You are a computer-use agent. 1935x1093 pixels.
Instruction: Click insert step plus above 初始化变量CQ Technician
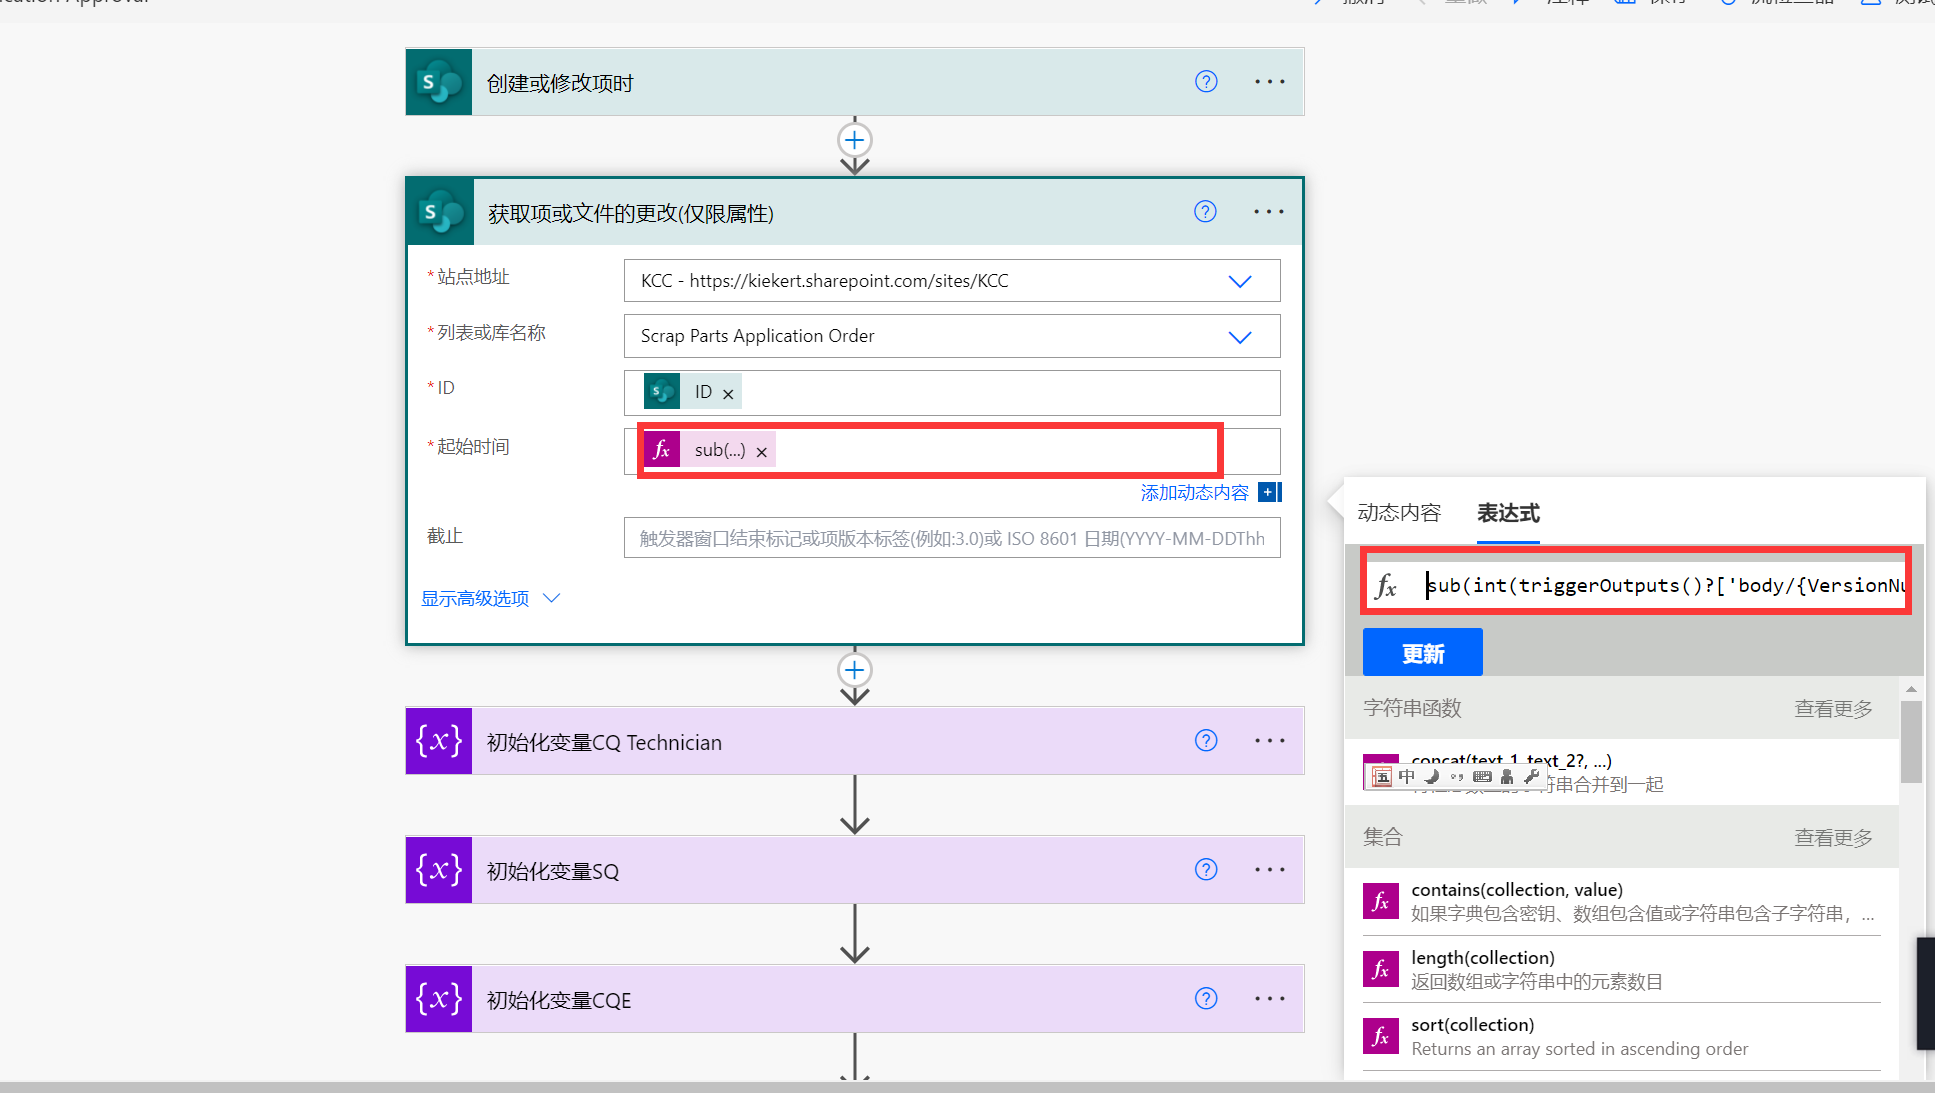click(854, 670)
